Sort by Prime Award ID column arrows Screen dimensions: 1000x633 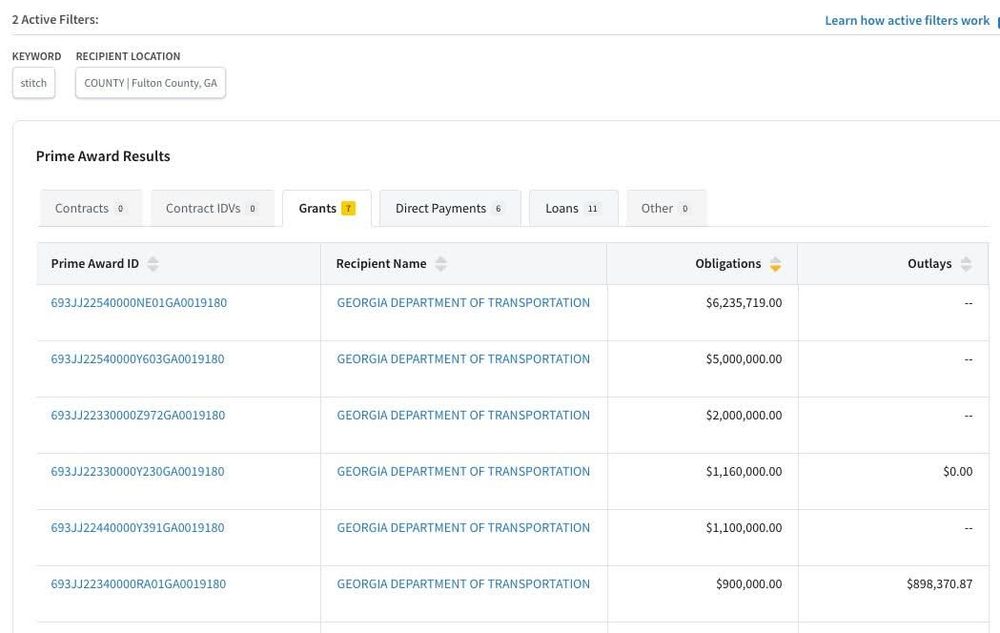click(x=152, y=264)
